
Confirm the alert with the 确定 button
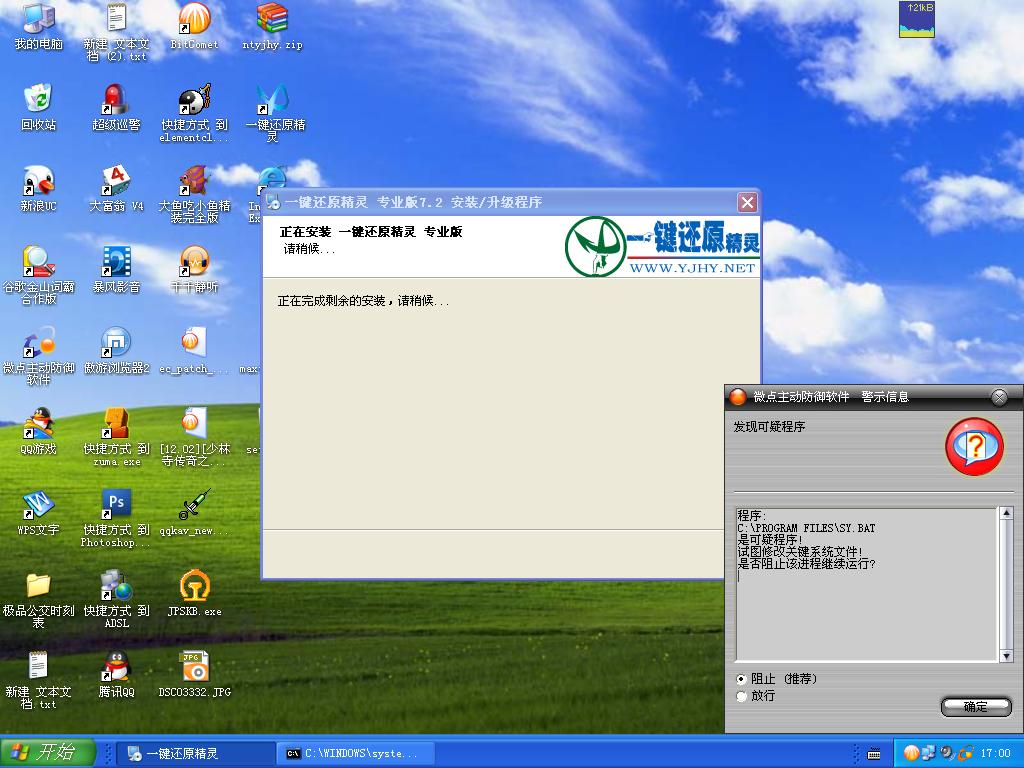976,706
